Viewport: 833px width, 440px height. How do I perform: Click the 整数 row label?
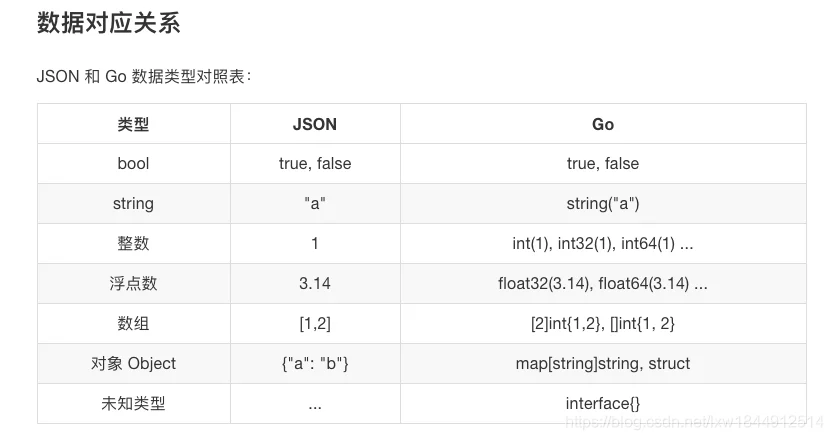pyautogui.click(x=133, y=243)
